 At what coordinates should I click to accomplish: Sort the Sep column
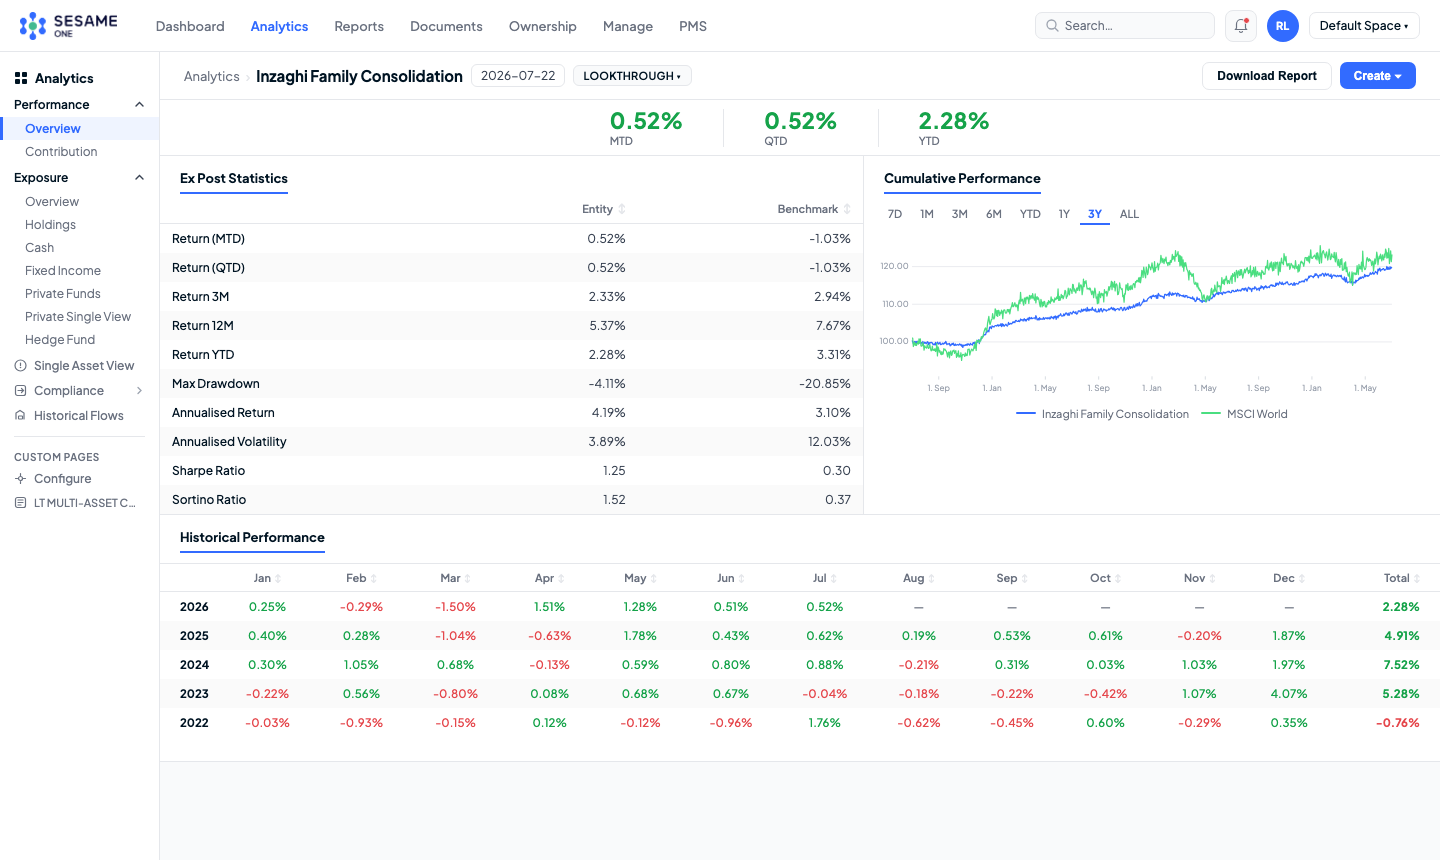1025,579
